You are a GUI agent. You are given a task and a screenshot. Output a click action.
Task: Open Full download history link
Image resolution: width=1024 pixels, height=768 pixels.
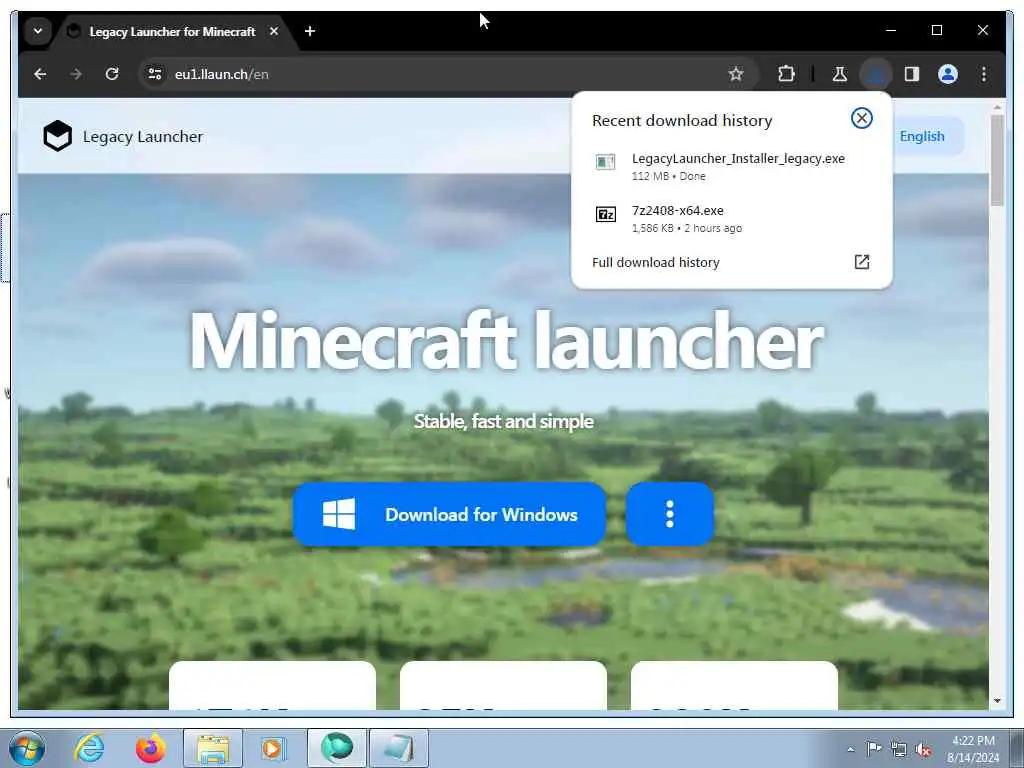coord(655,263)
